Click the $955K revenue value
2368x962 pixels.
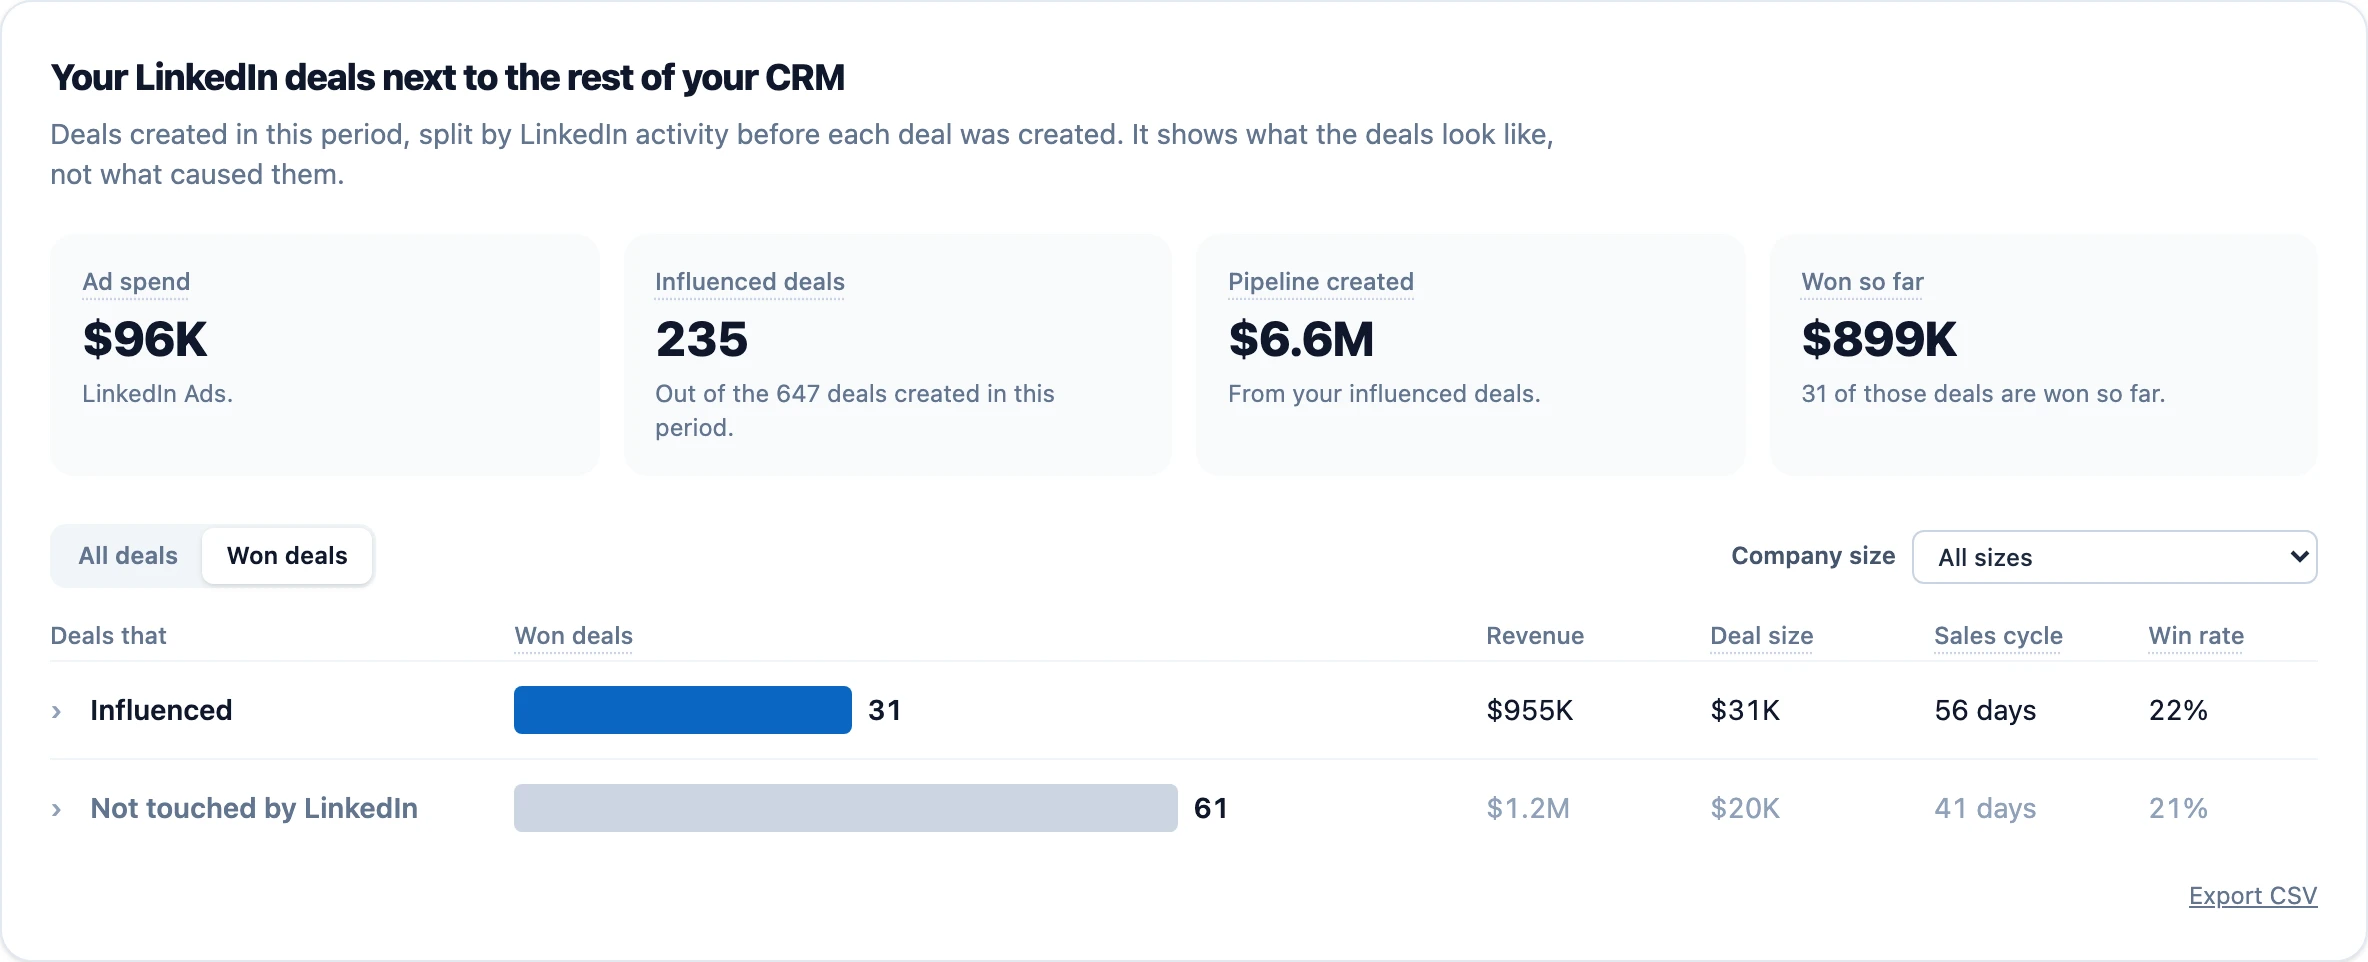(x=1530, y=710)
